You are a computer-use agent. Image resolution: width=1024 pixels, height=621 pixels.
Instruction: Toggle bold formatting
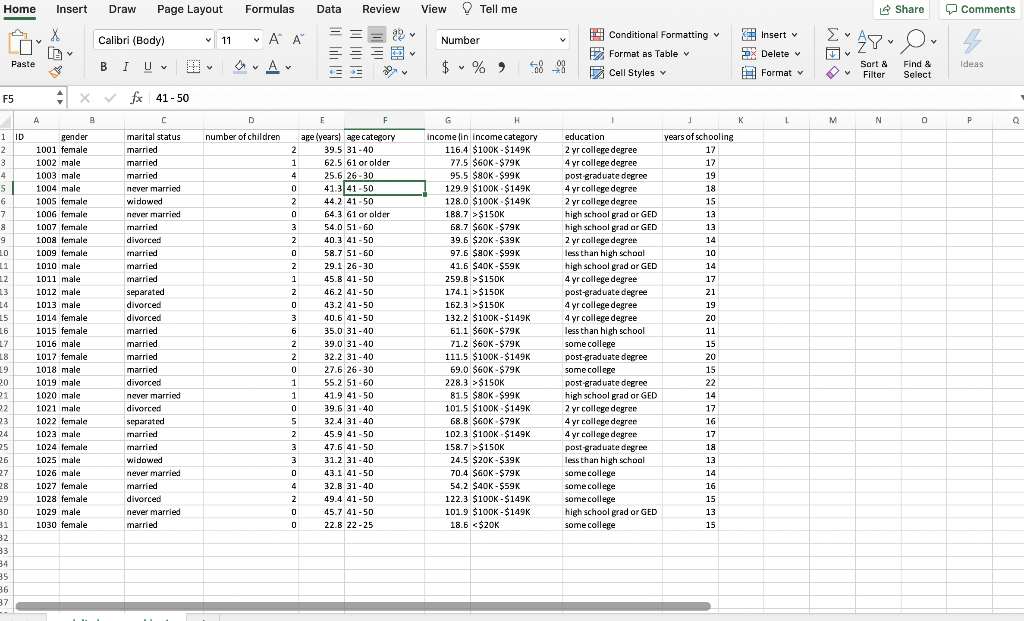click(103, 64)
